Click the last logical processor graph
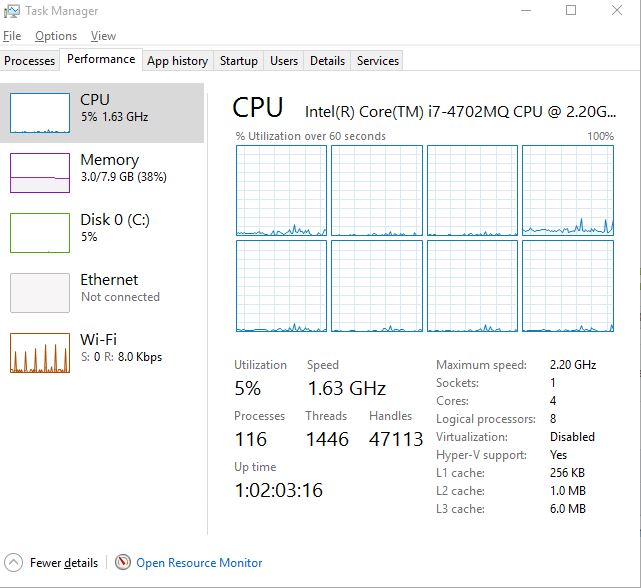This screenshot has height=588, width=641. pyautogui.click(x=568, y=285)
